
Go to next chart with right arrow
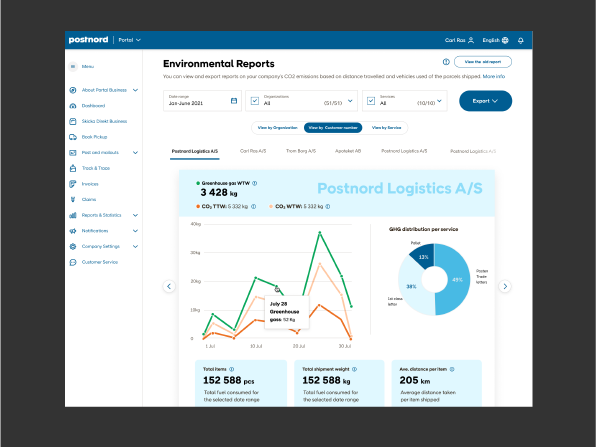tap(505, 286)
